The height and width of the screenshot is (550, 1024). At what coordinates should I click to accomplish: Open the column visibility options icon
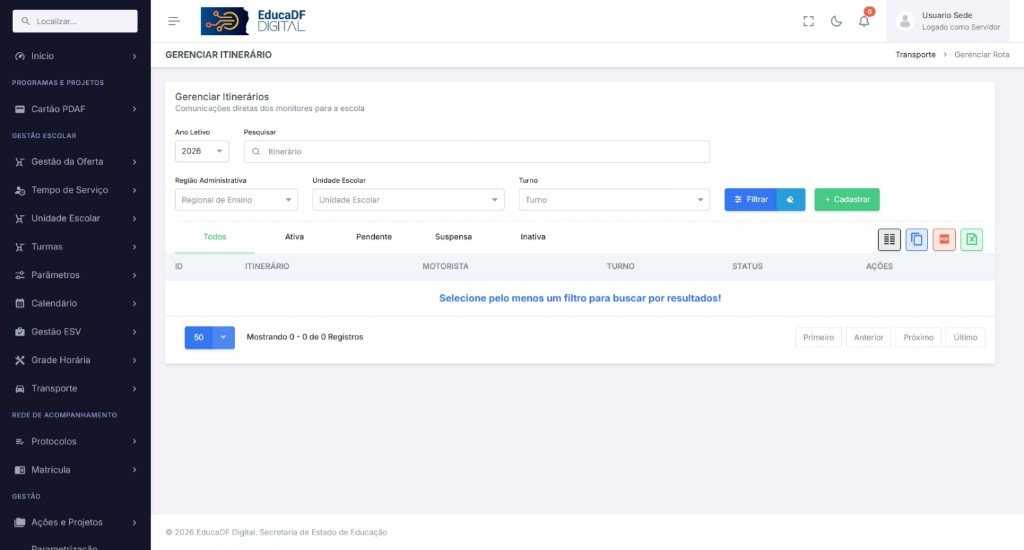tap(889, 240)
